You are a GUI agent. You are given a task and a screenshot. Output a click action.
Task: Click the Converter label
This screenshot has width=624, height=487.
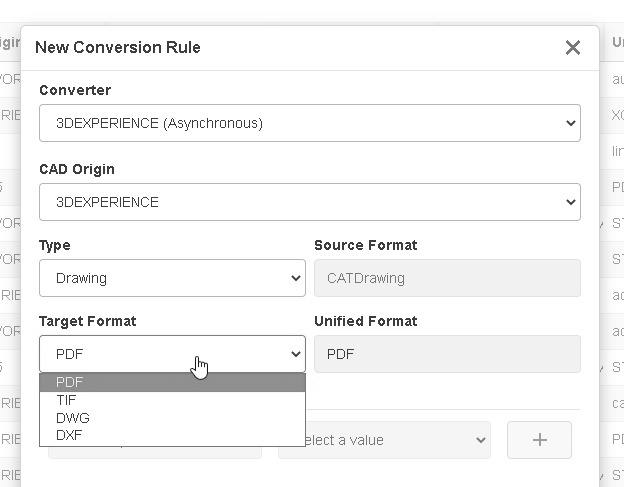pyautogui.click(x=75, y=90)
